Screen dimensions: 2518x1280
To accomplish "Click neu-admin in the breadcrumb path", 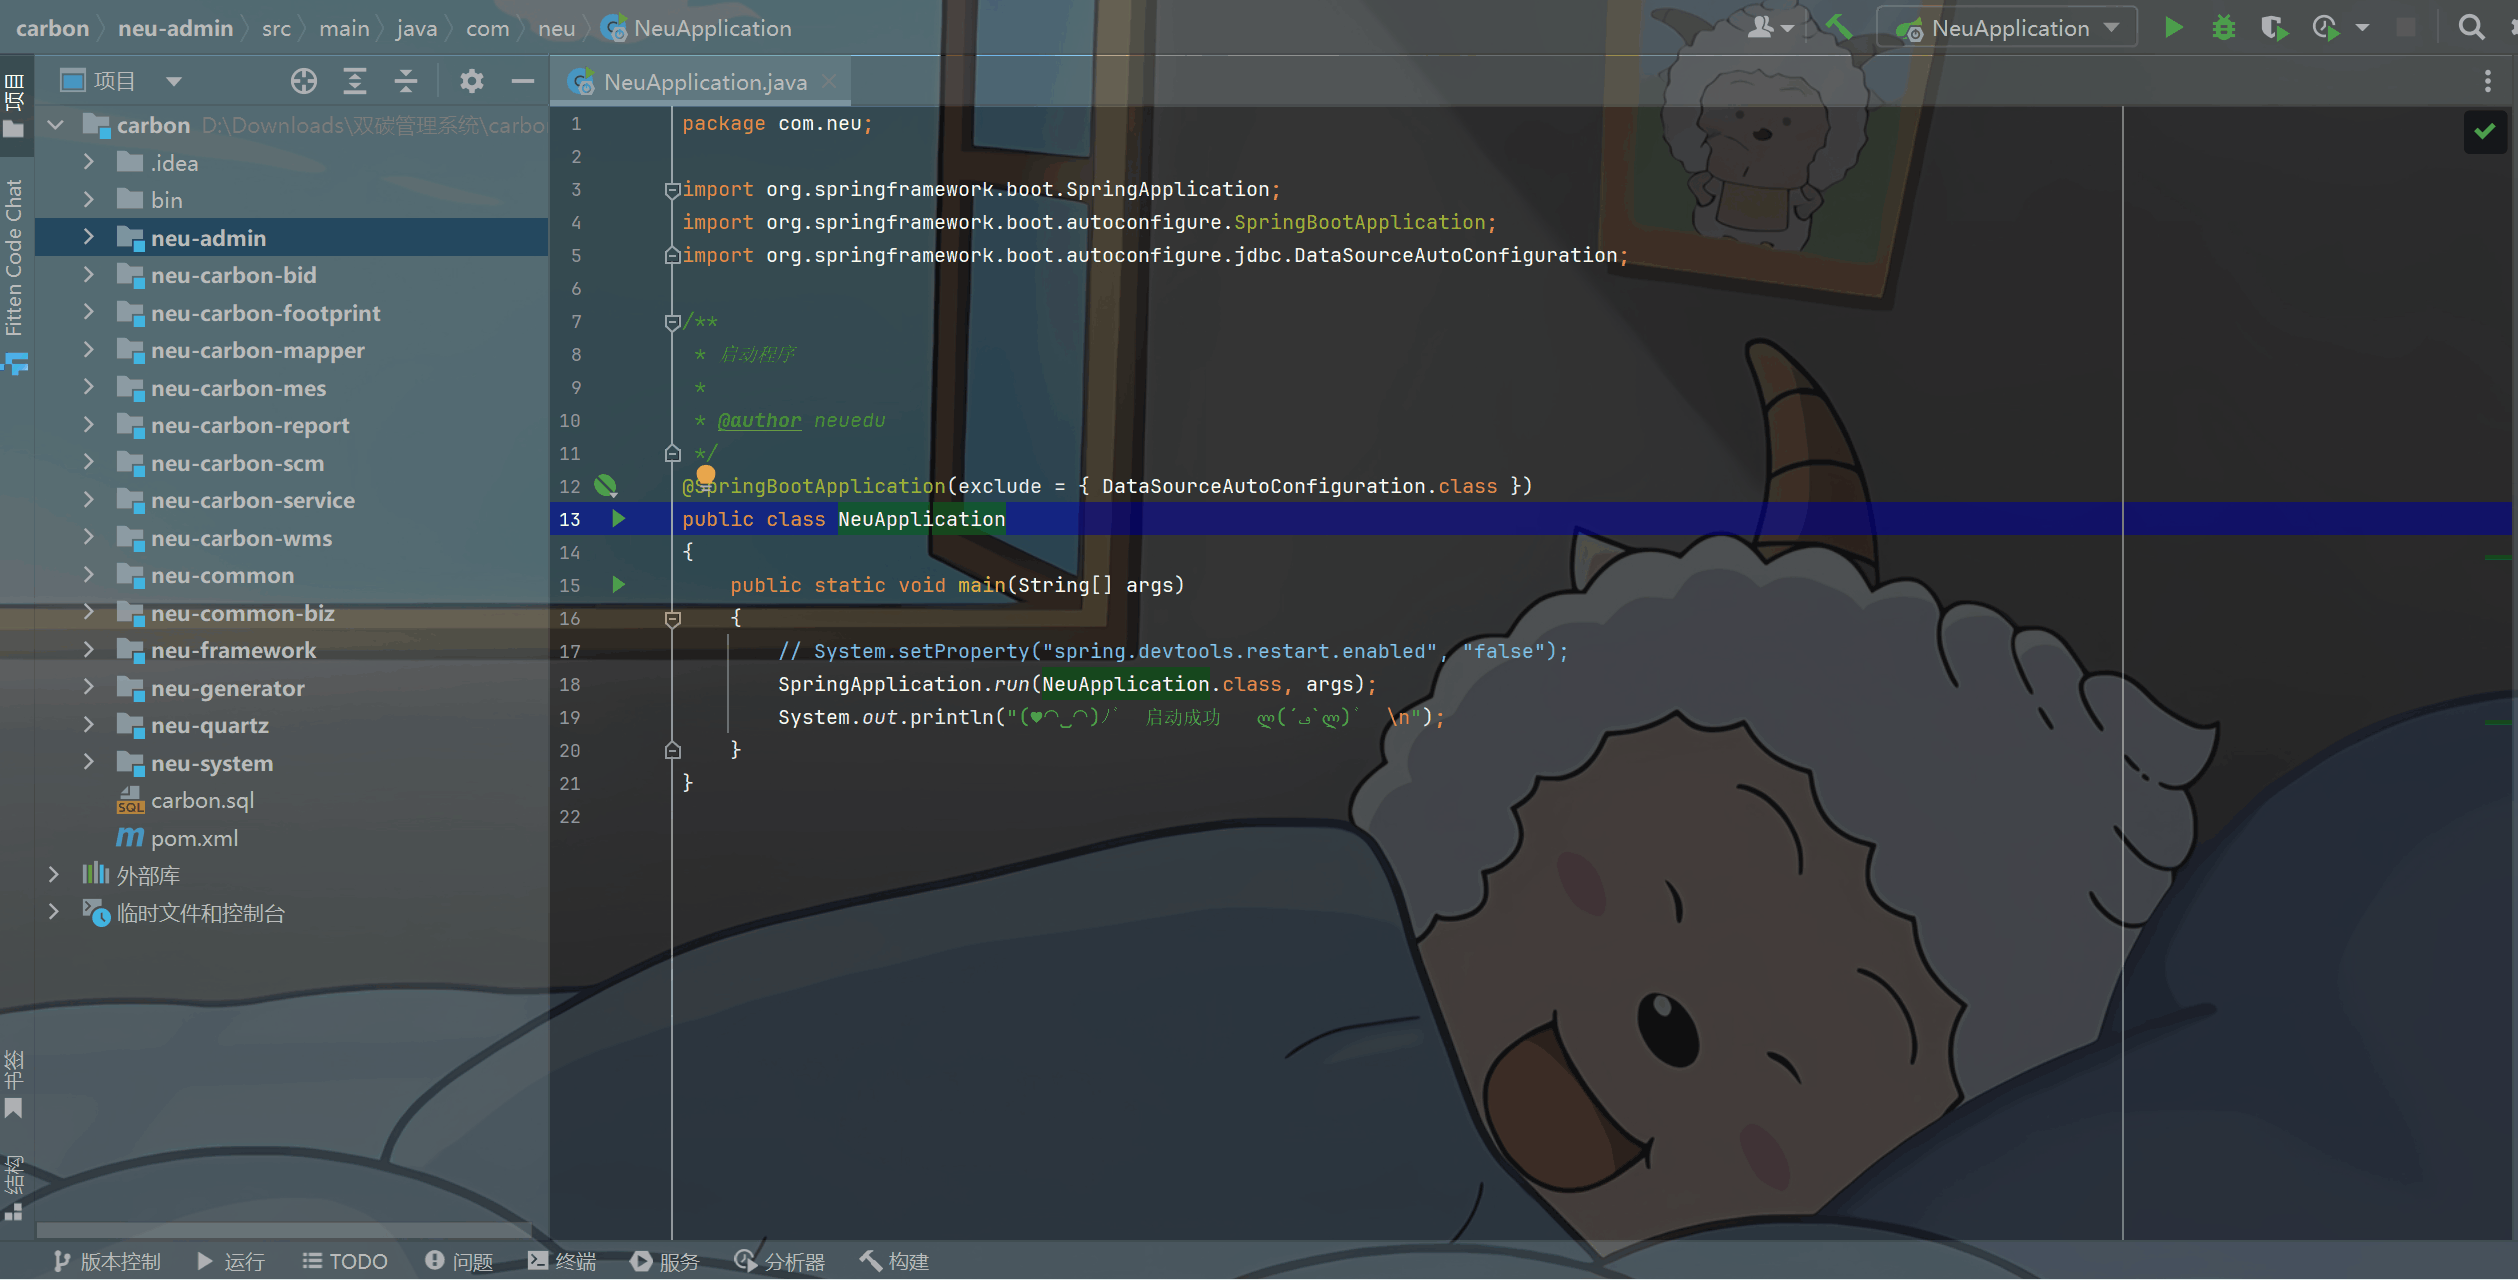I will tap(176, 28).
